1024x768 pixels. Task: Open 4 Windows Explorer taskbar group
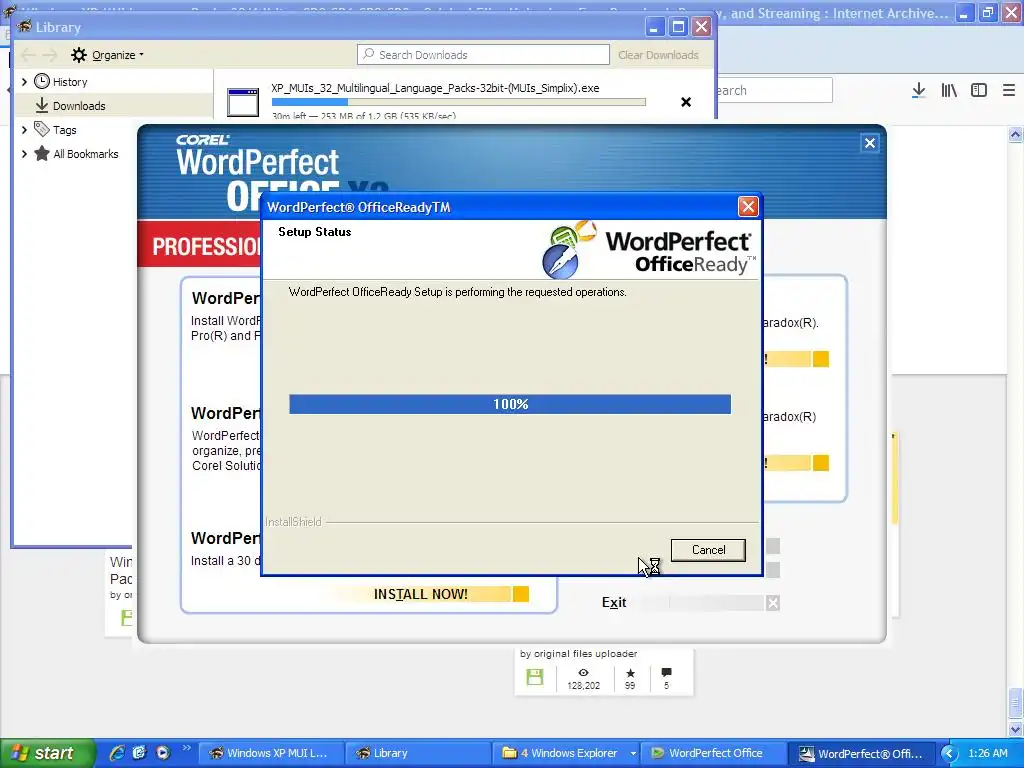click(x=566, y=753)
